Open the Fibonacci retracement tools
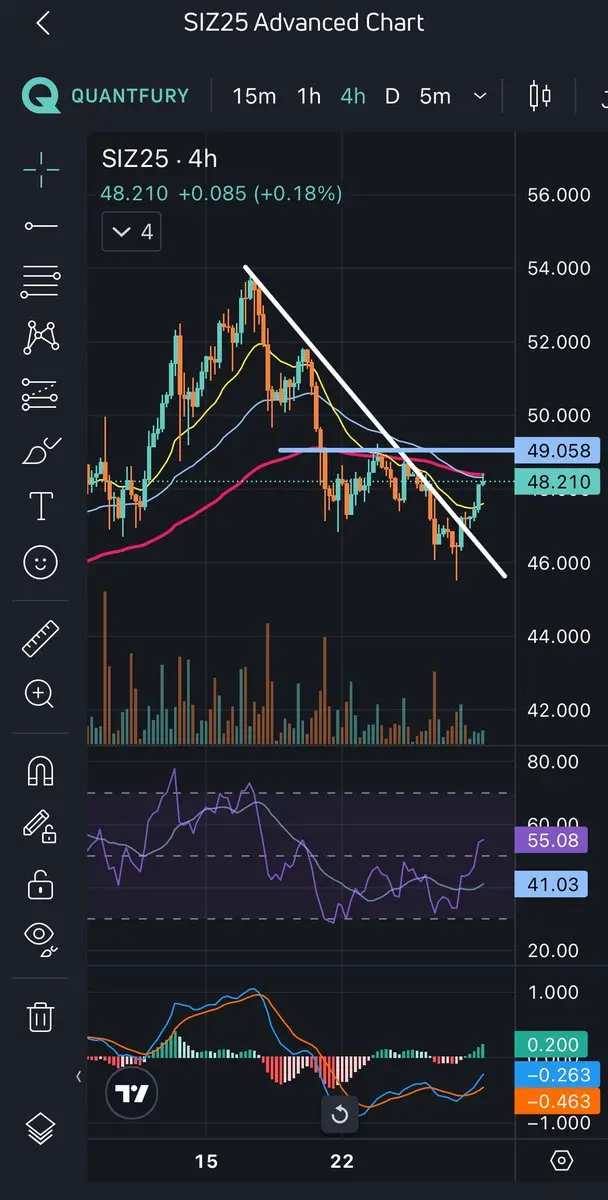 point(41,283)
